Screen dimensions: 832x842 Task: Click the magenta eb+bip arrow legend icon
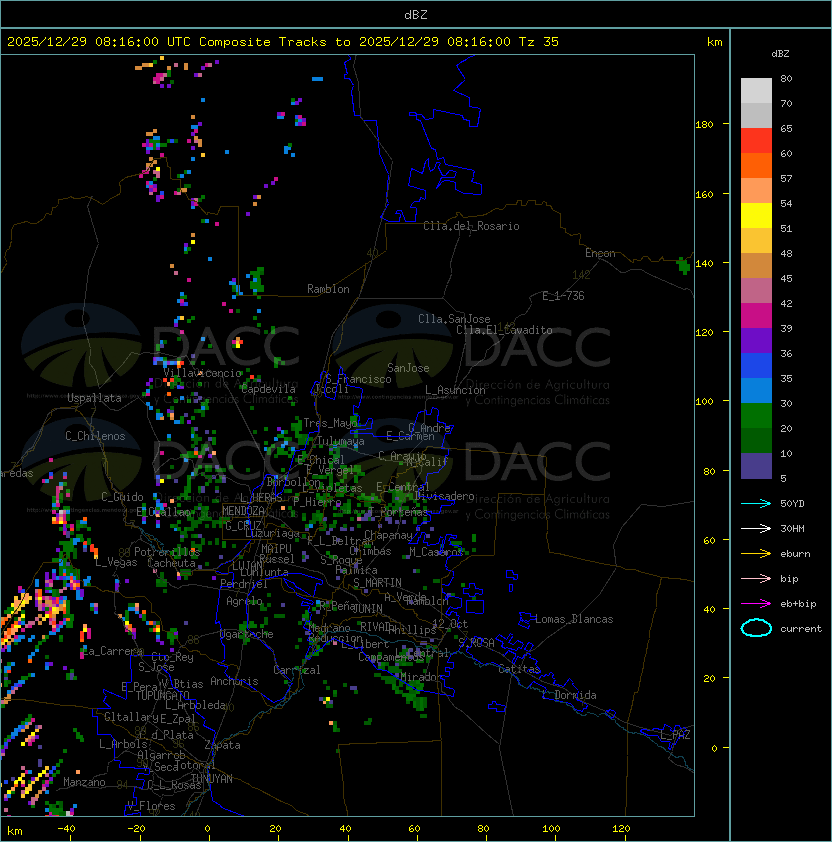[756, 604]
